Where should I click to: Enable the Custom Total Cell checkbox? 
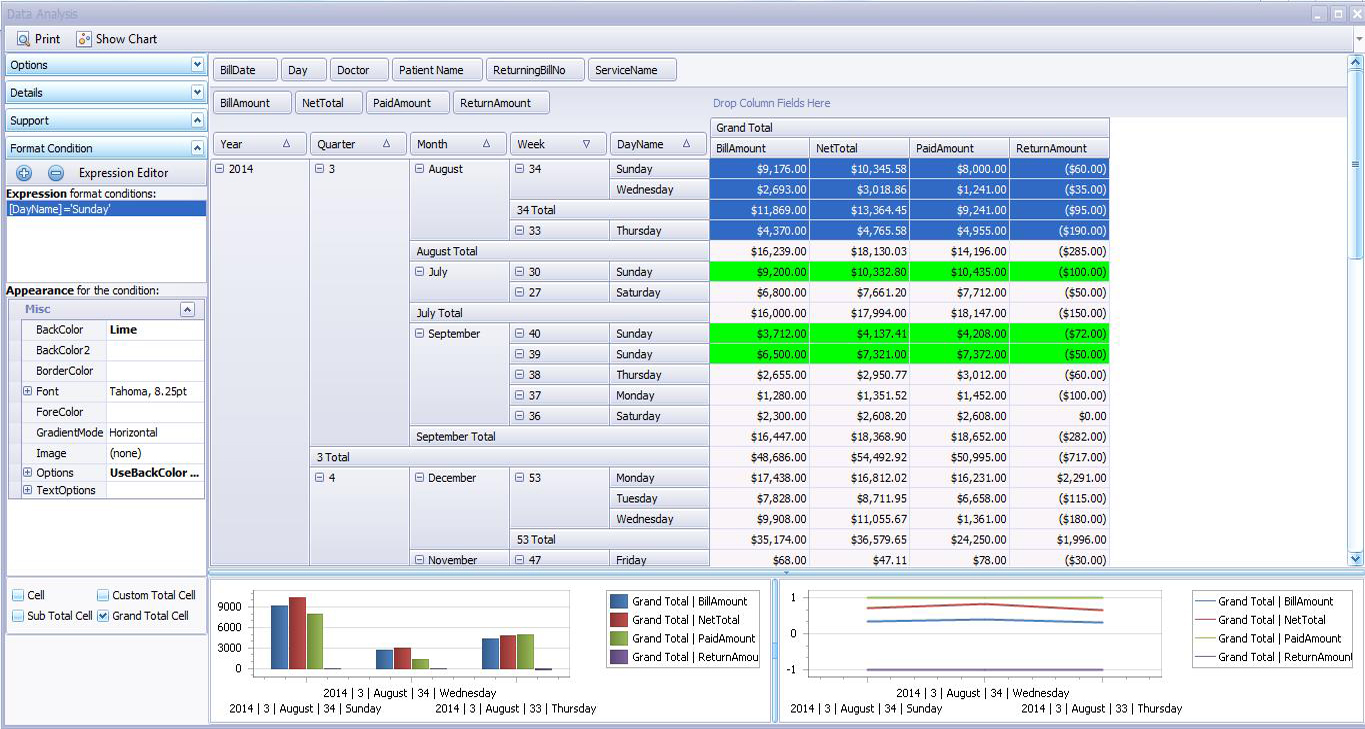pos(103,595)
